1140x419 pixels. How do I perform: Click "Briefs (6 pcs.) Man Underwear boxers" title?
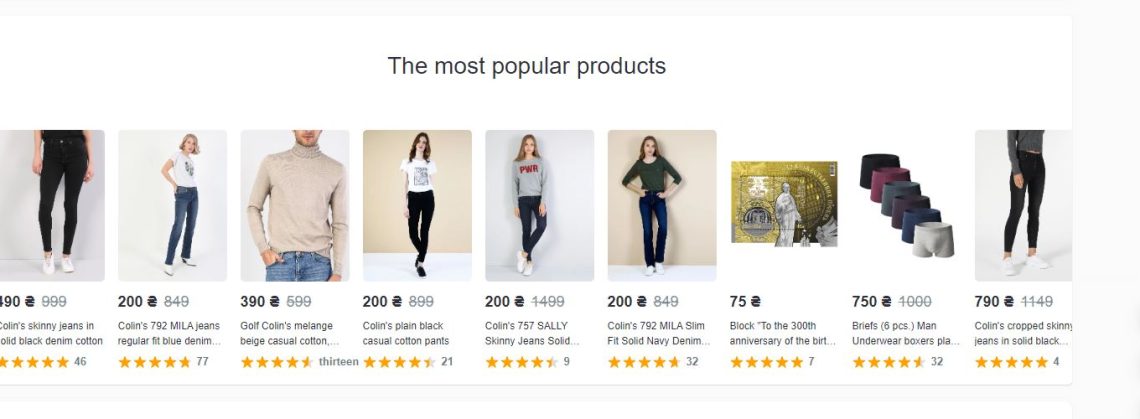pos(905,333)
